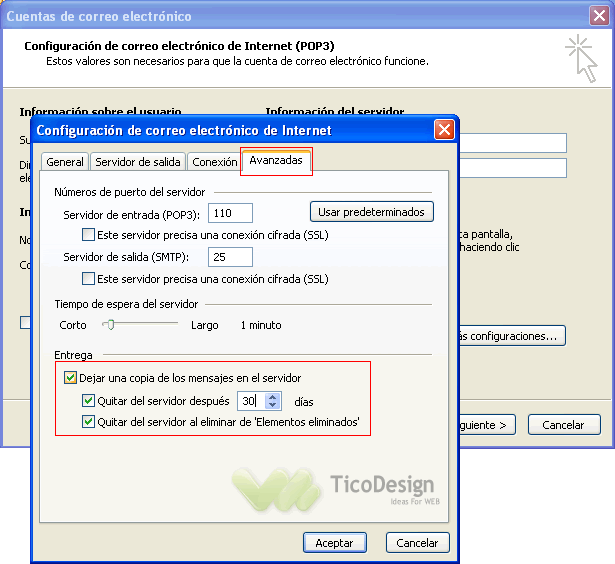Viewport: 615px width, 564px height.
Task: Increase days with the spinner up arrow
Action: [x=273, y=397]
